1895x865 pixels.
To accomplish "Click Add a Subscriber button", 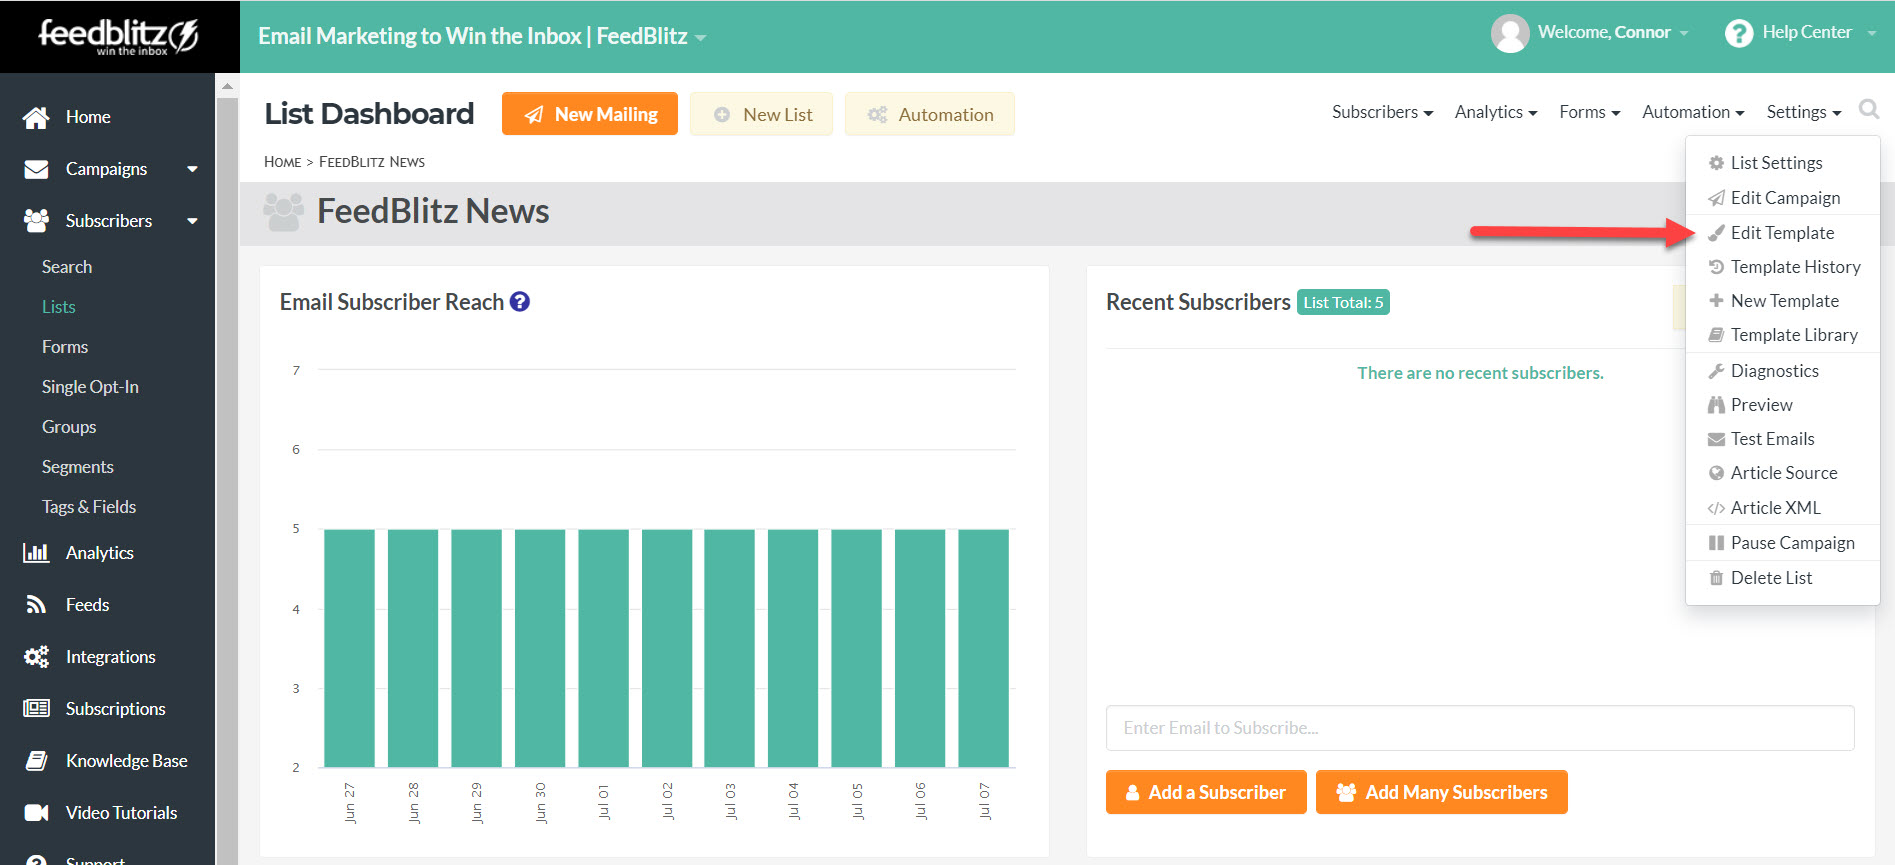I will pos(1206,792).
